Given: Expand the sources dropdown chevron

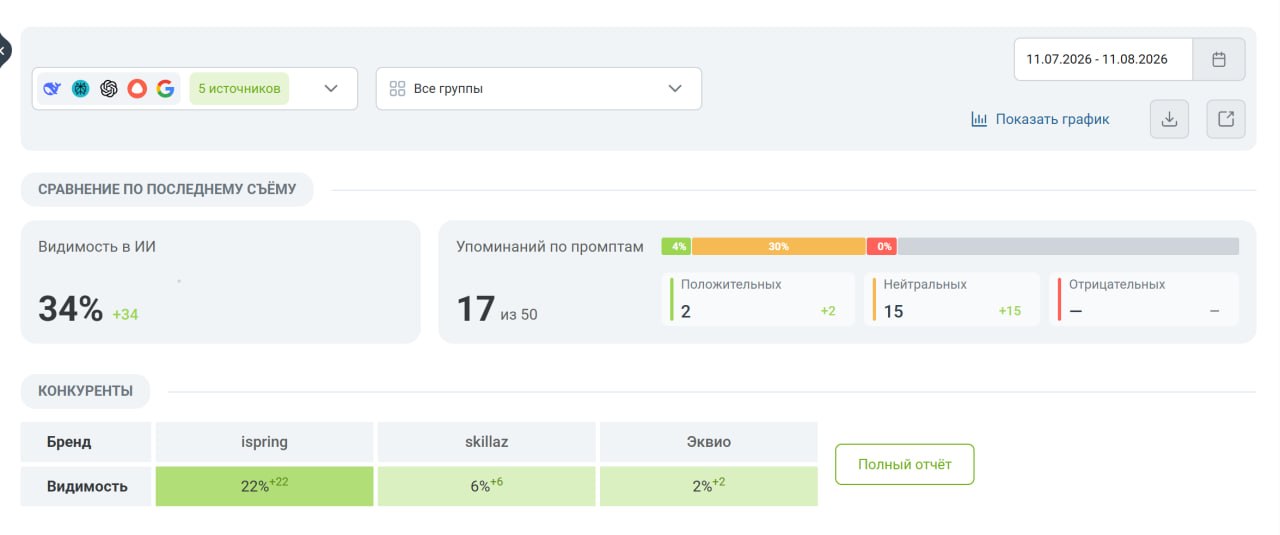Looking at the screenshot, I should coord(332,88).
